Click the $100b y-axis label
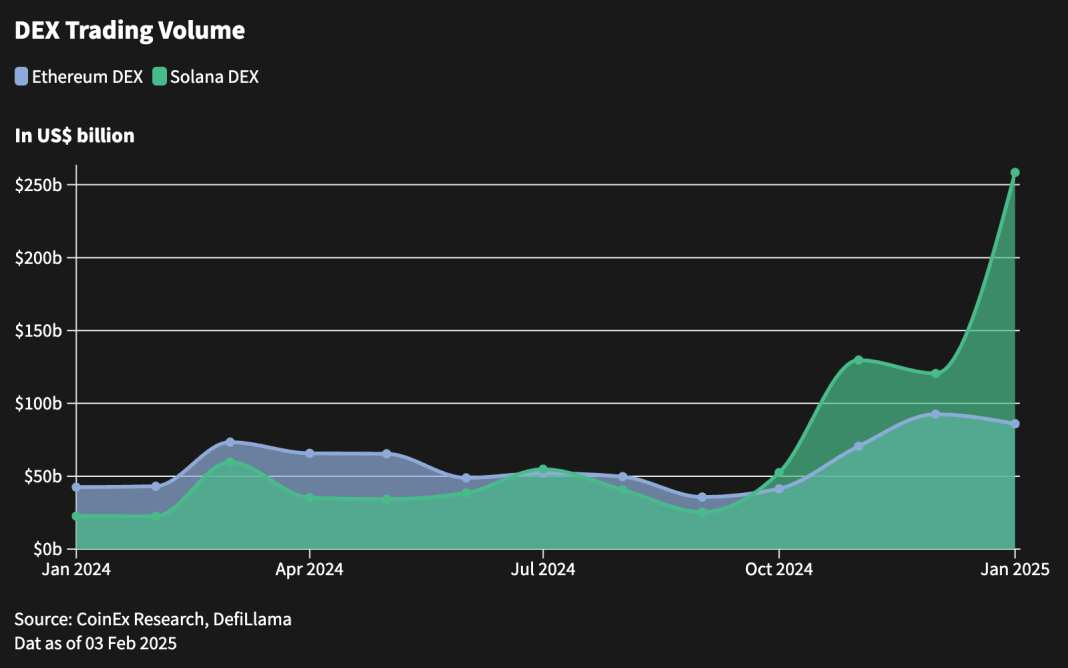Screen dimensions: 1068x668 [39, 403]
